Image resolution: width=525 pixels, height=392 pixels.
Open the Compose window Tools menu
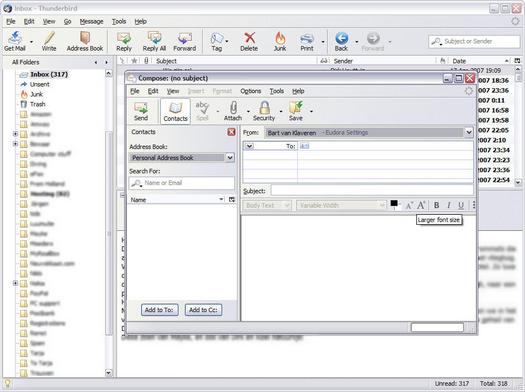[x=277, y=91]
